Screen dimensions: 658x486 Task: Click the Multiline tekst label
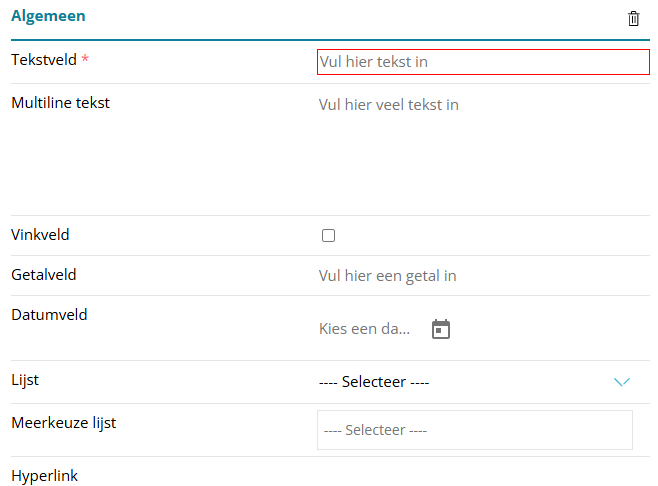pos(60,102)
